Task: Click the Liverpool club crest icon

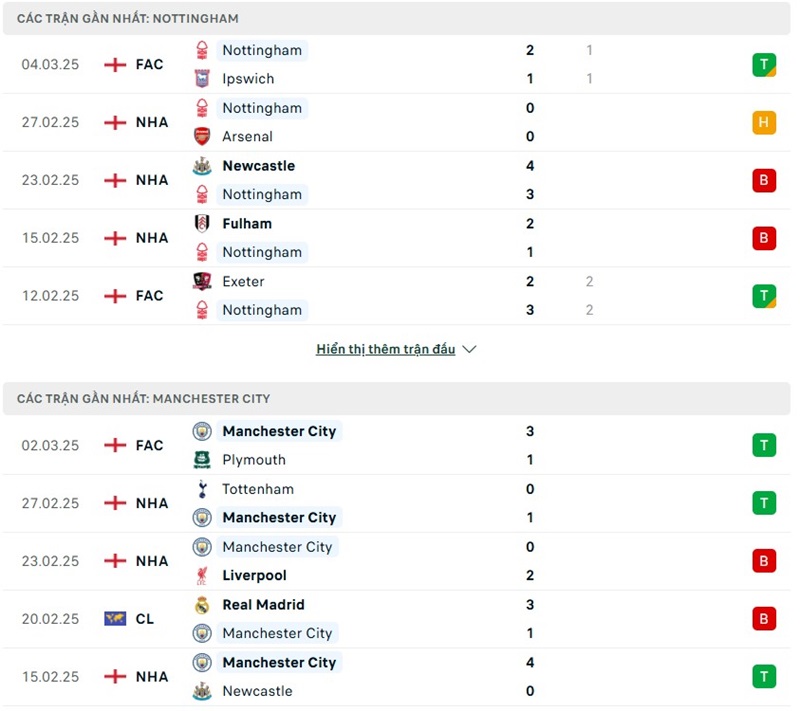Action: pyautogui.click(x=203, y=576)
